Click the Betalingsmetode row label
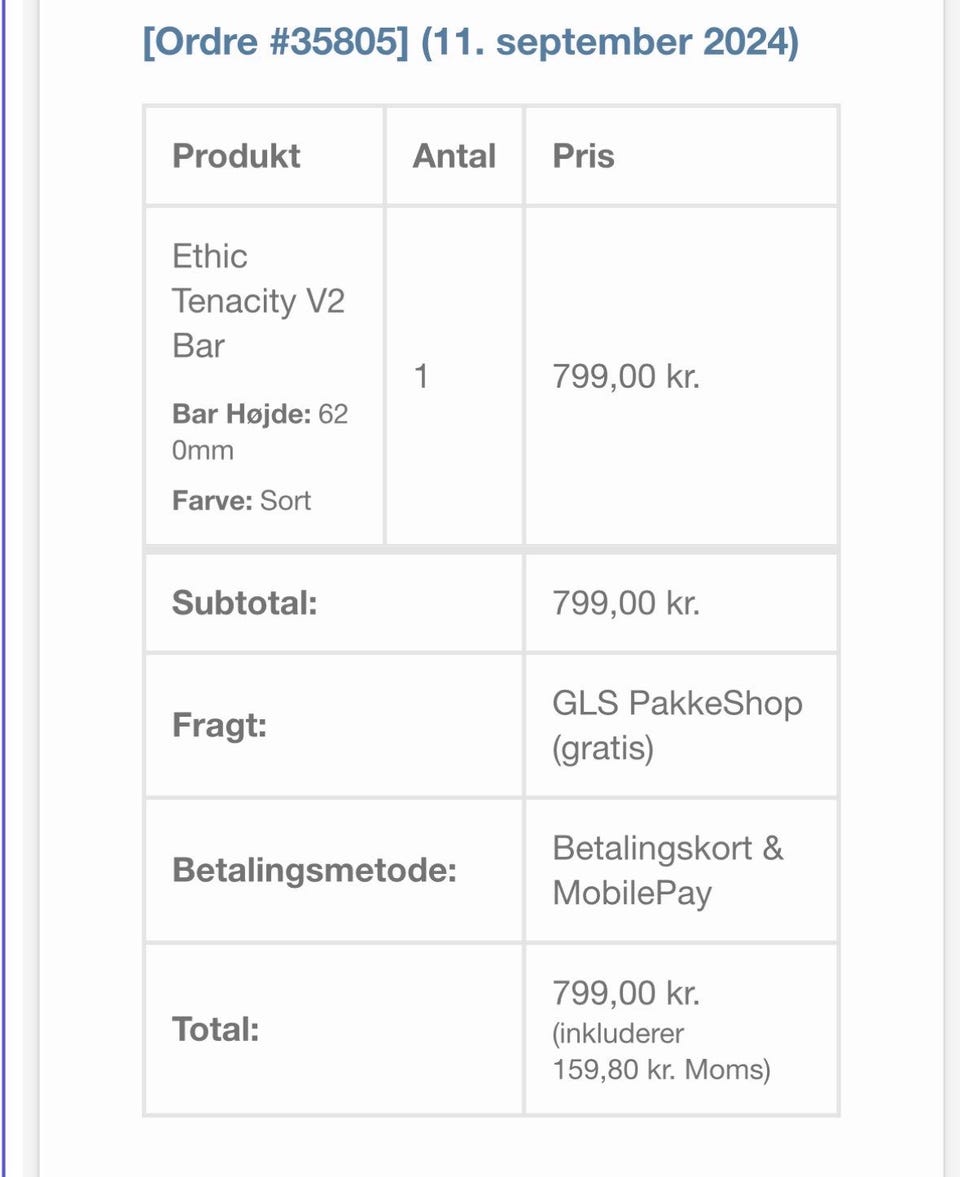The image size is (960, 1177). click(x=314, y=870)
